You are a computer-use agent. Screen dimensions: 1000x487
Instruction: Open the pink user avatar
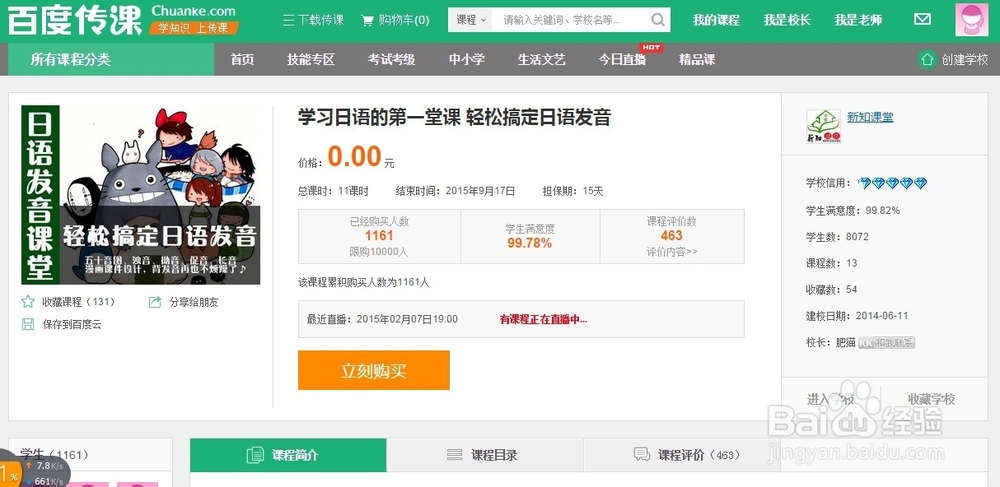tap(971, 20)
